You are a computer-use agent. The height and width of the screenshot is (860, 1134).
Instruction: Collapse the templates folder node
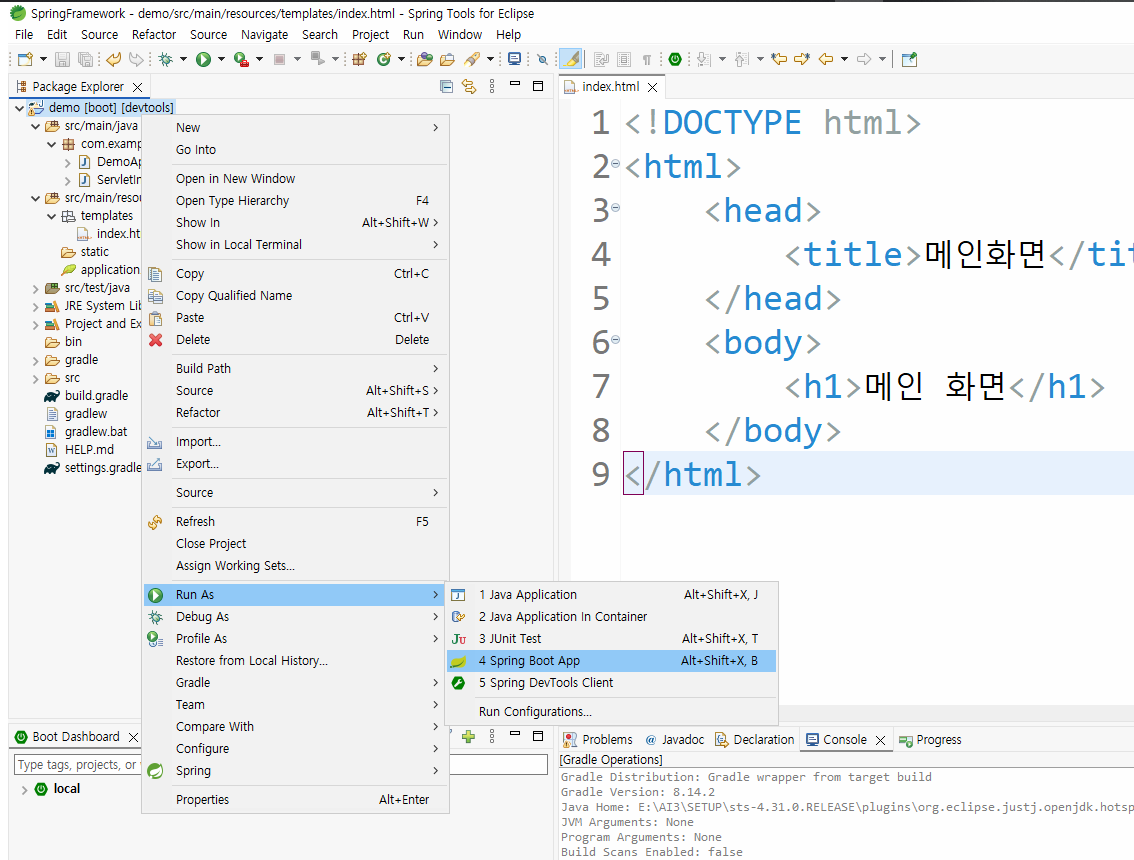point(51,216)
